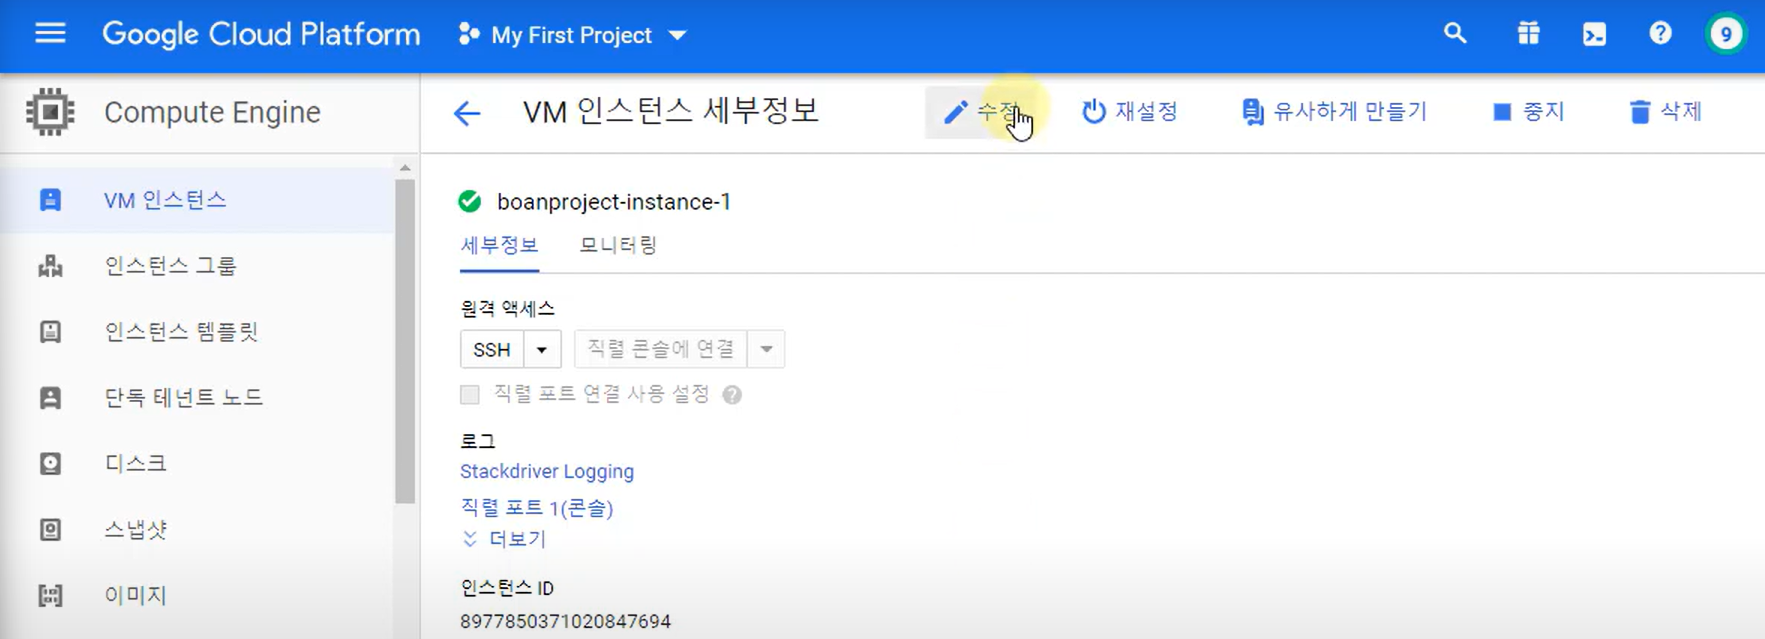Click the Google Cloud Platform logo text

[261, 35]
